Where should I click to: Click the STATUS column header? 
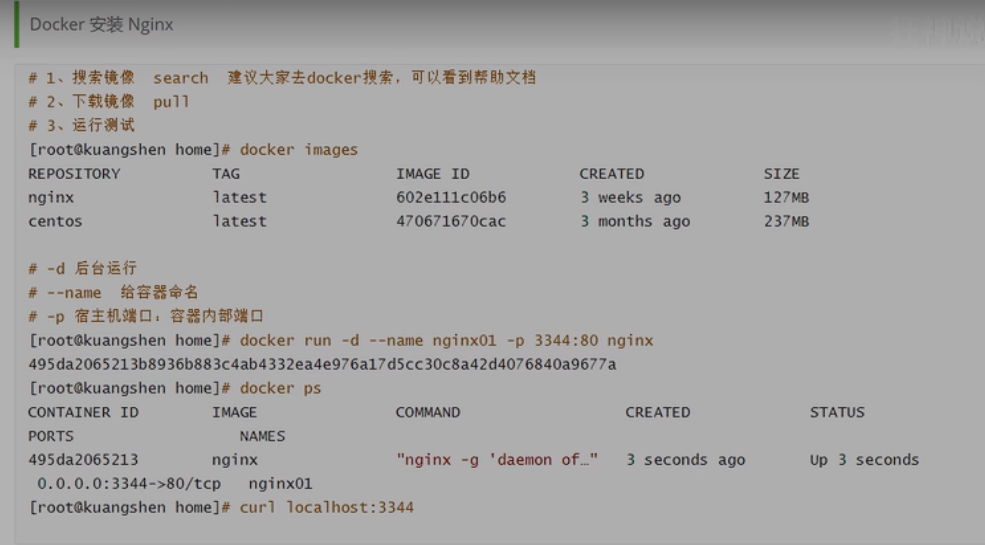click(x=837, y=413)
